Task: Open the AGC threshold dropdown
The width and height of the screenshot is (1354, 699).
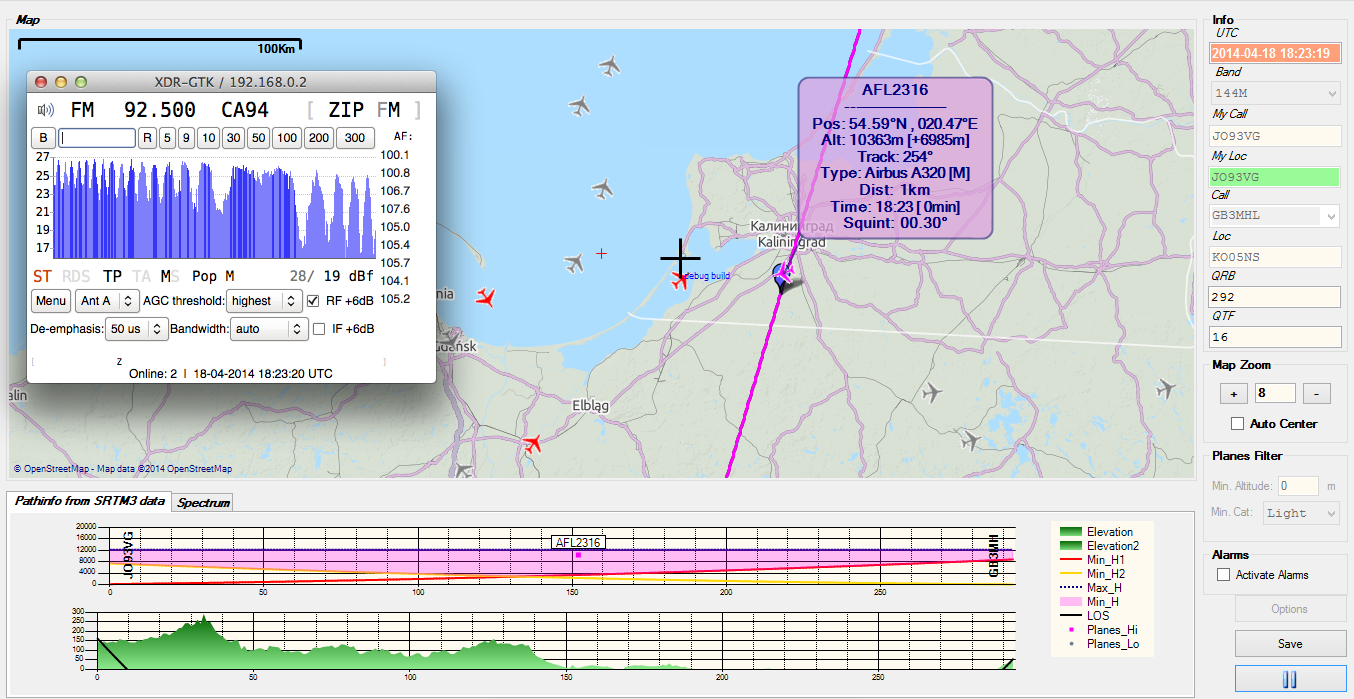Action: 263,301
